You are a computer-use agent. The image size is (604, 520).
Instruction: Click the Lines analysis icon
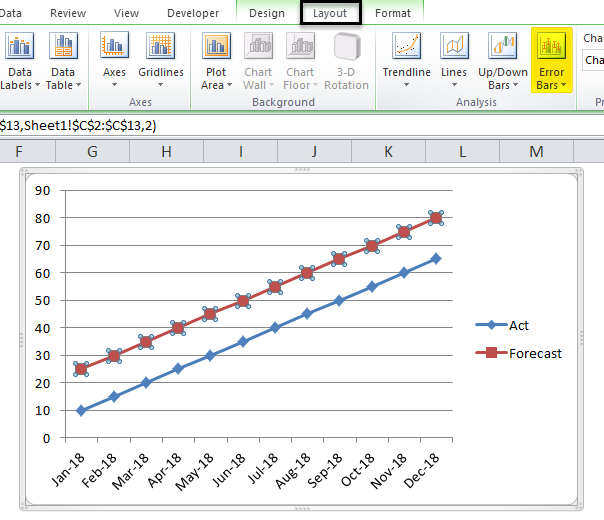coord(454,47)
